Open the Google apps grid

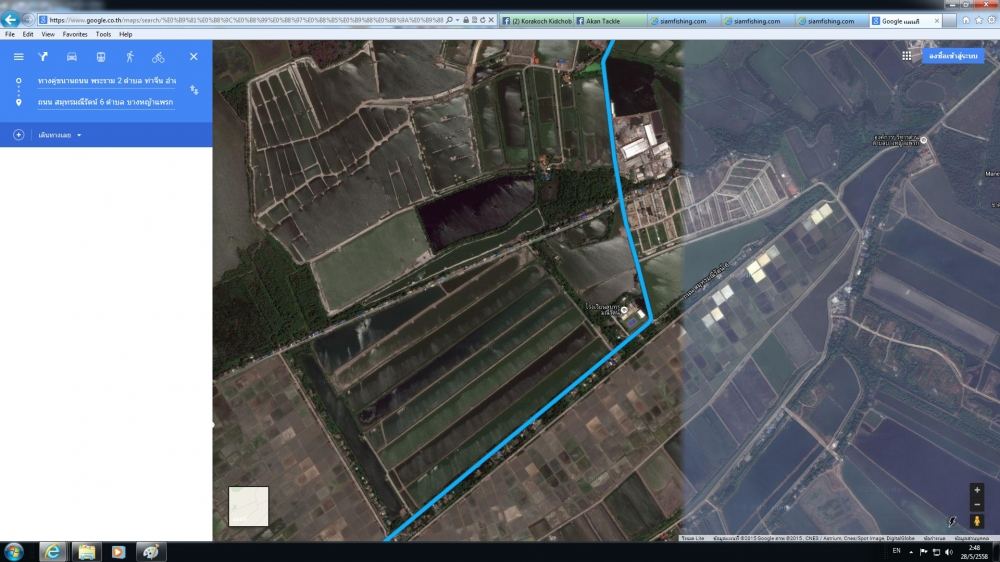(x=906, y=56)
